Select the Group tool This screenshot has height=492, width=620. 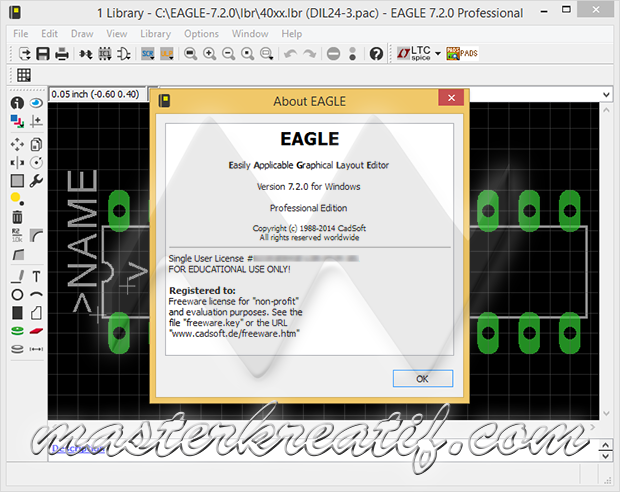pyautogui.click(x=17, y=181)
